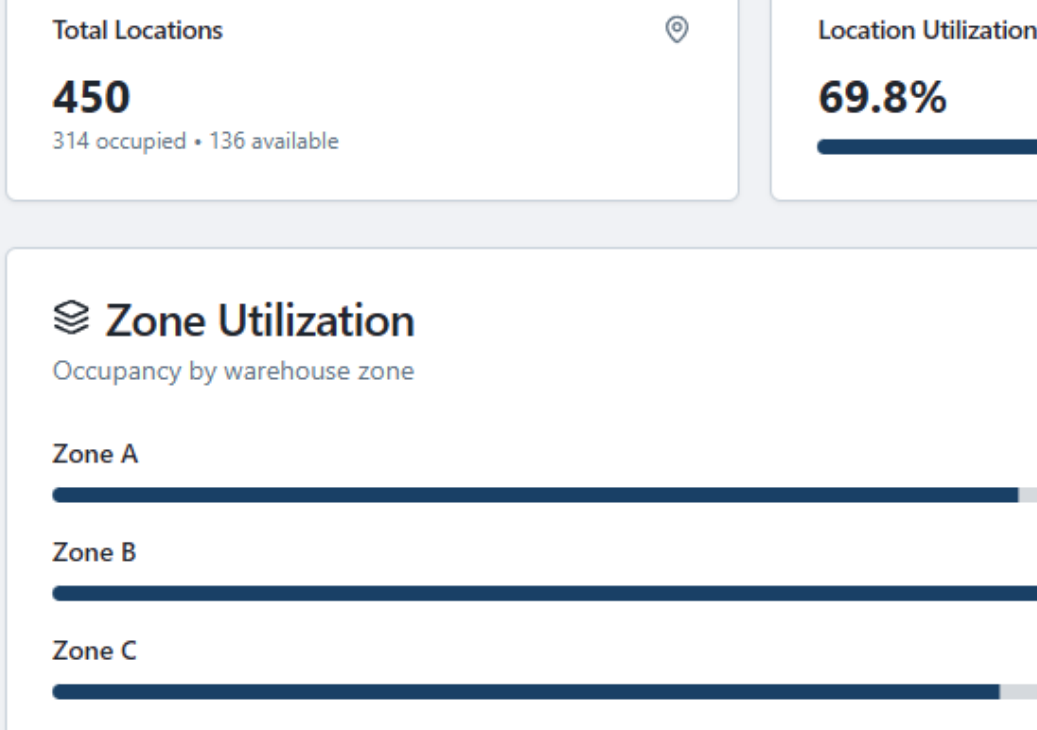The image size is (1037, 730).
Task: Click the 69.8% utilization value
Action: coord(882,98)
